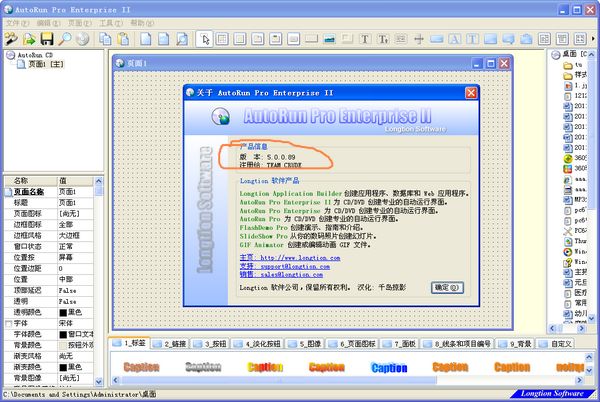Select 桌面 folder in right file panel

pyautogui.click(x=569, y=55)
